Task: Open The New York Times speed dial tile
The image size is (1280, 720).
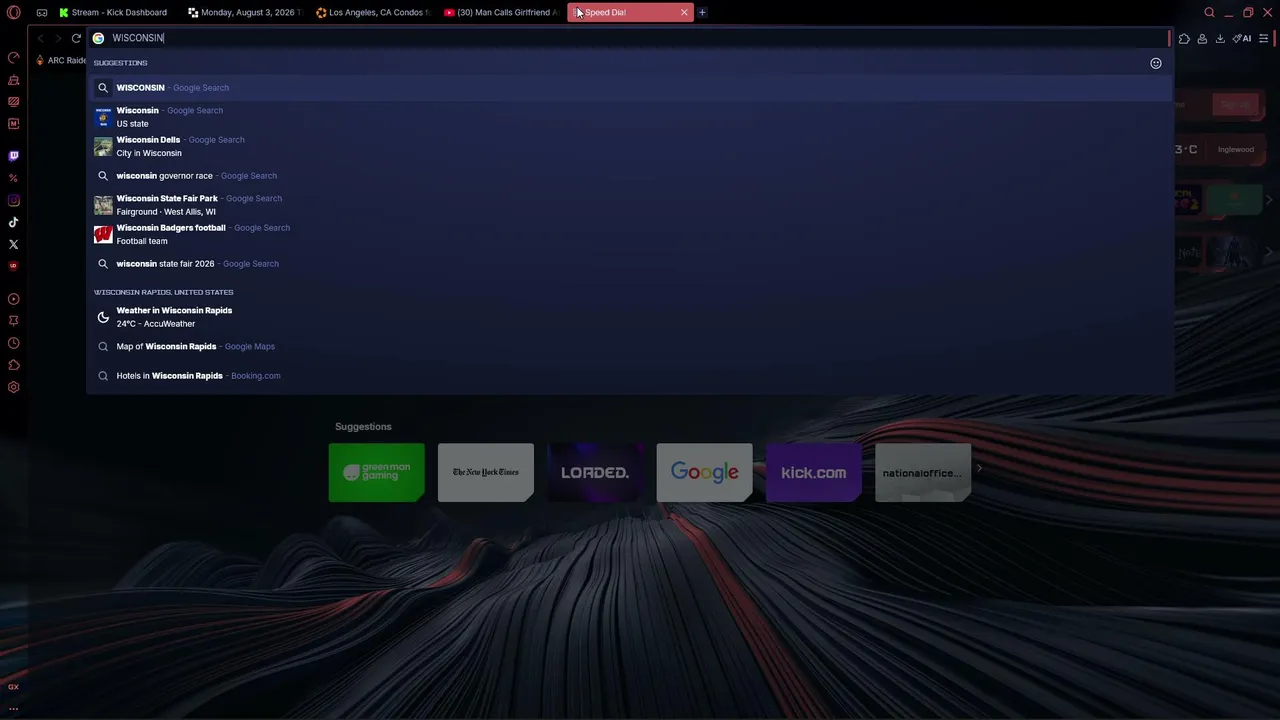Action: coord(486,472)
